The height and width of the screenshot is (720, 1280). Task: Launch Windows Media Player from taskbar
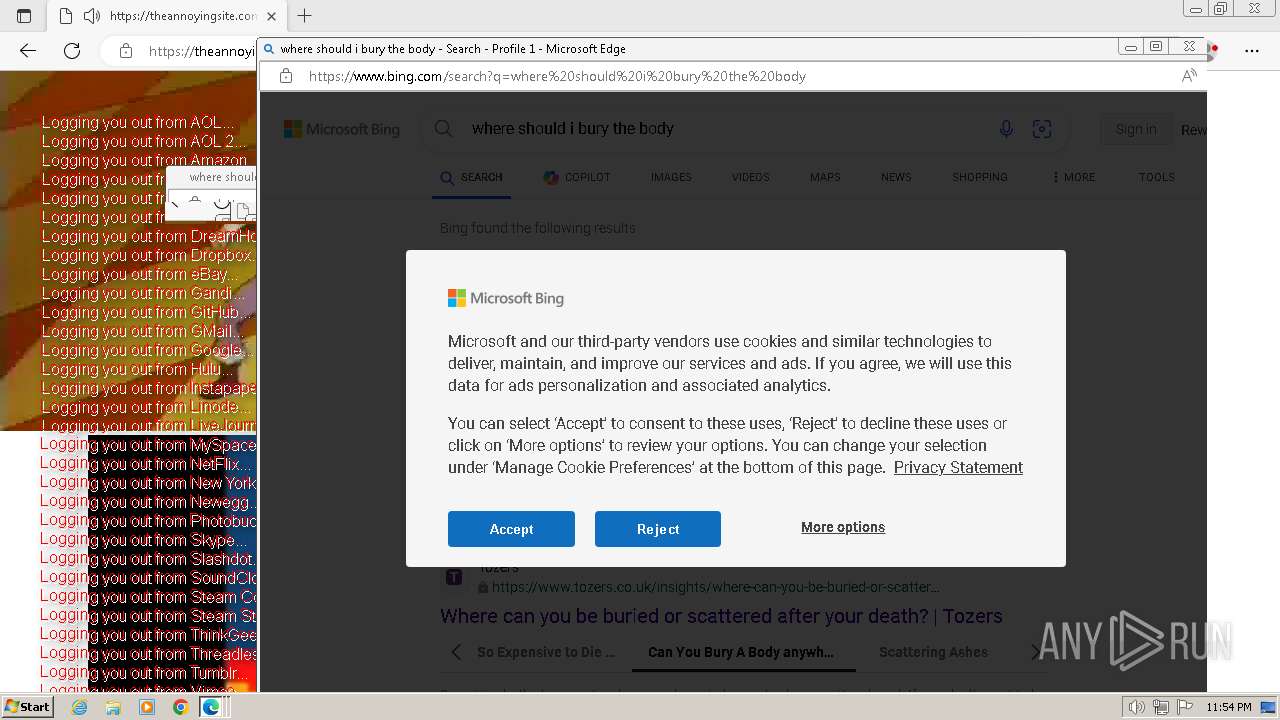(147, 707)
